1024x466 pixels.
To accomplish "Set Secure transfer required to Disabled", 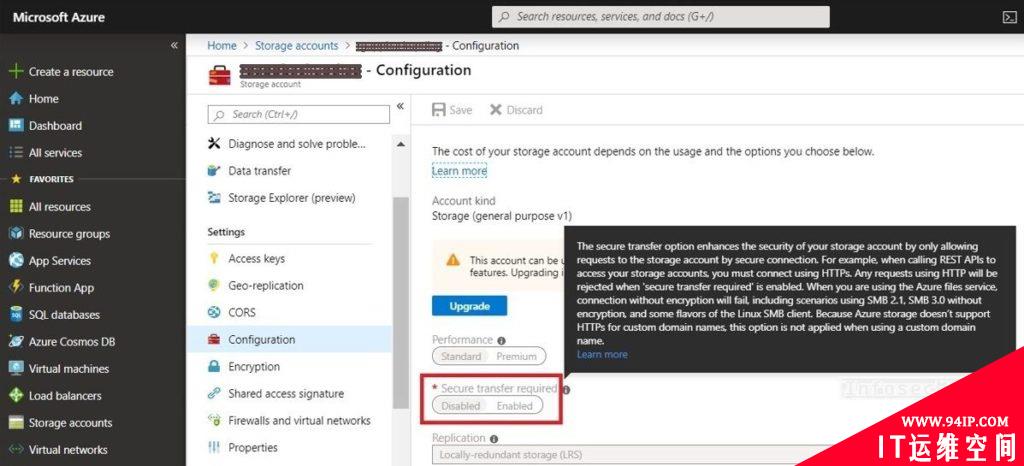I will [x=460, y=406].
